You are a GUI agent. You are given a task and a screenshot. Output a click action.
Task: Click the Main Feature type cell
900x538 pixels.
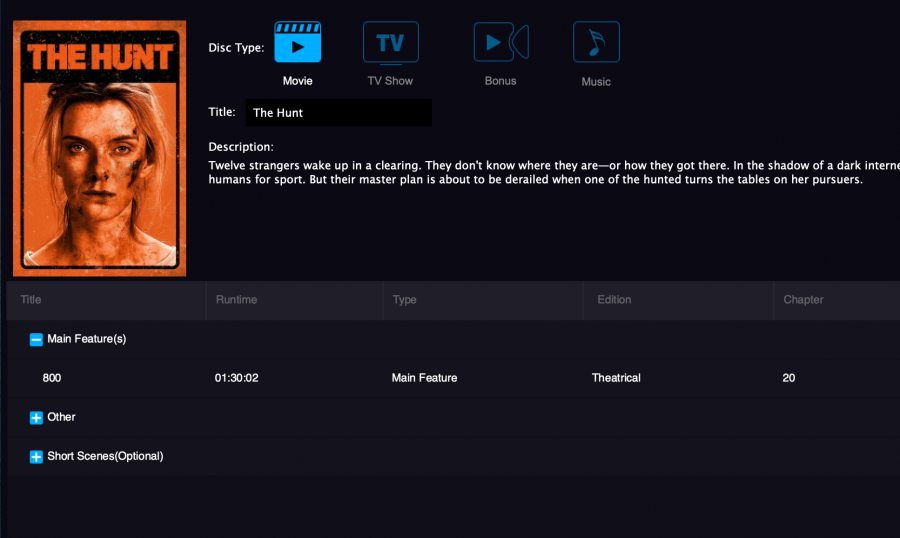pos(424,378)
